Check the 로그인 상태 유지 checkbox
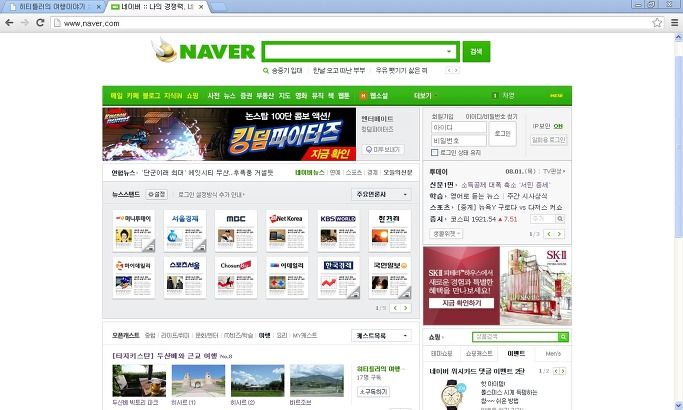This screenshot has width=683, height=410. tap(434, 152)
